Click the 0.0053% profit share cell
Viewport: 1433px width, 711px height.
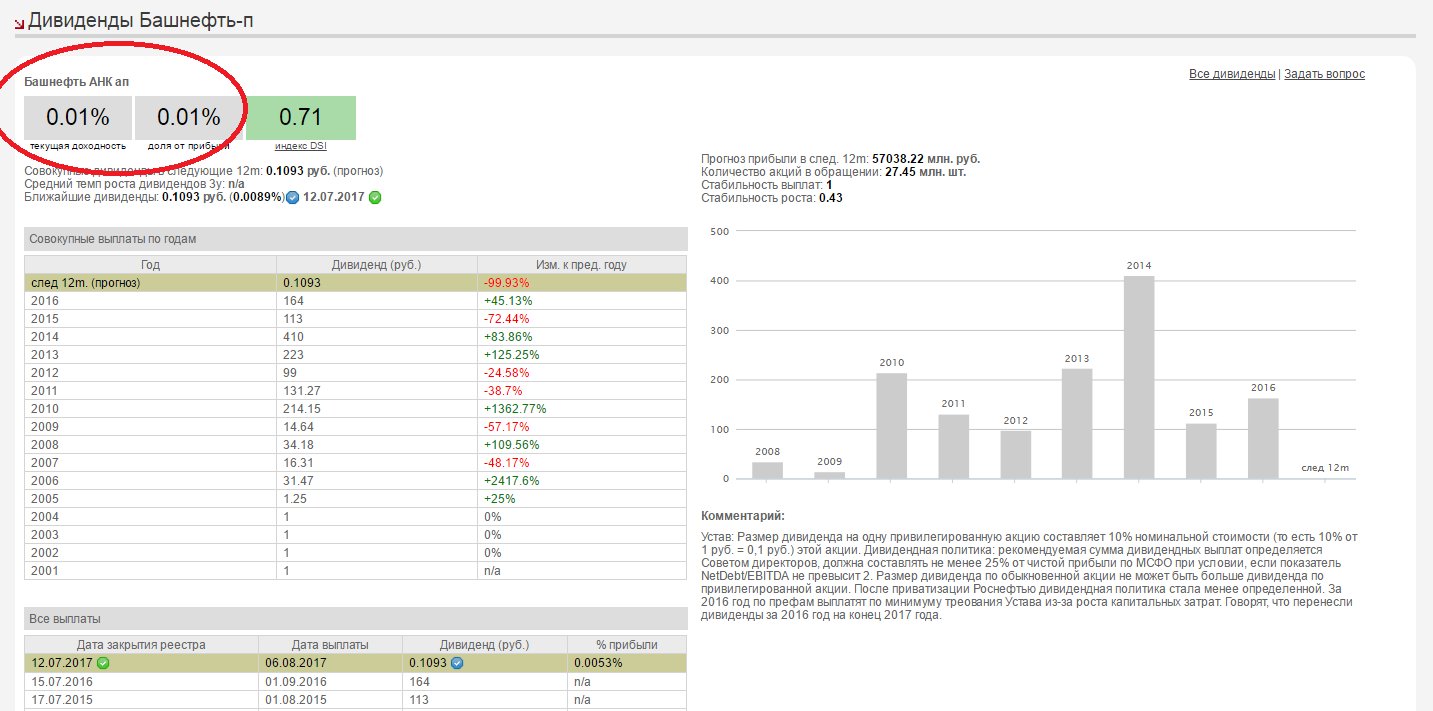tap(627, 663)
